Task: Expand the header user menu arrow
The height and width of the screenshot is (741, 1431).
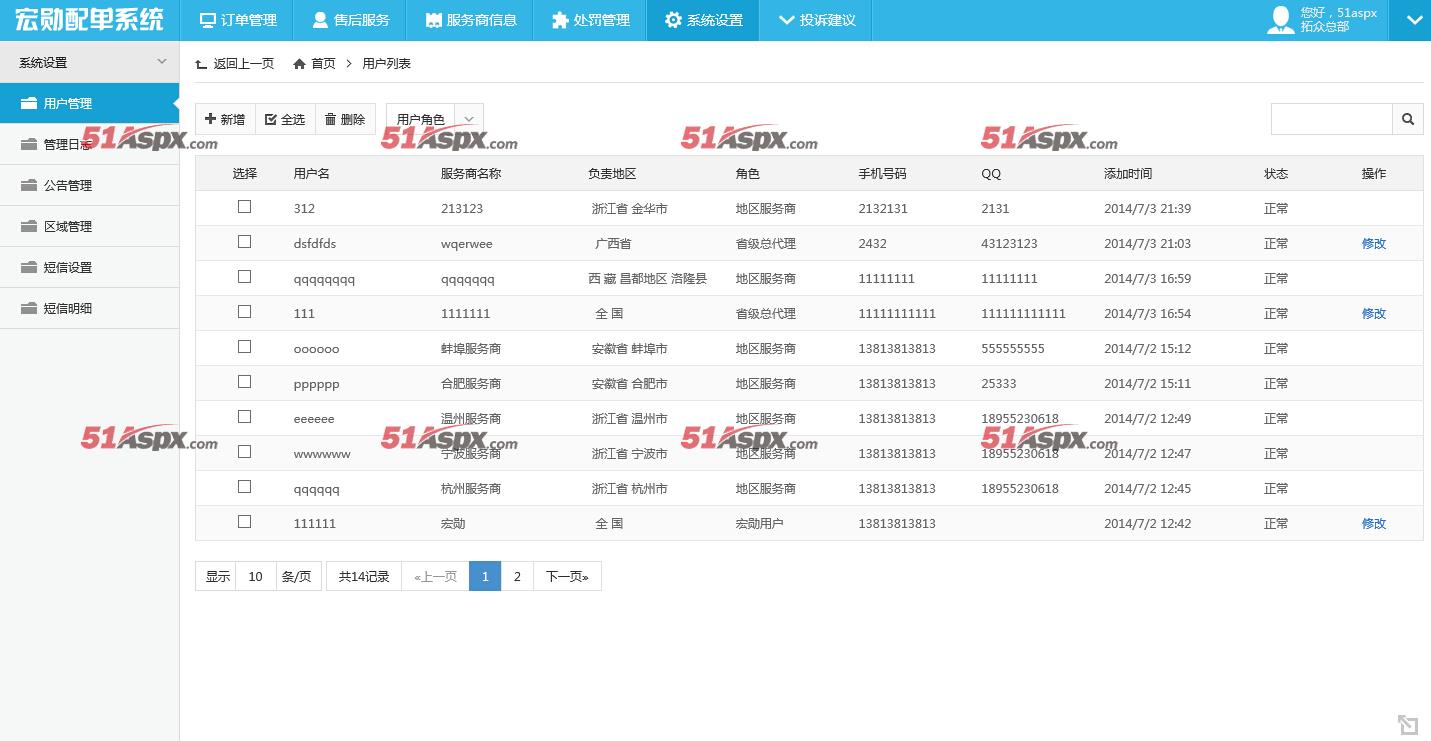Action: tap(1413, 20)
